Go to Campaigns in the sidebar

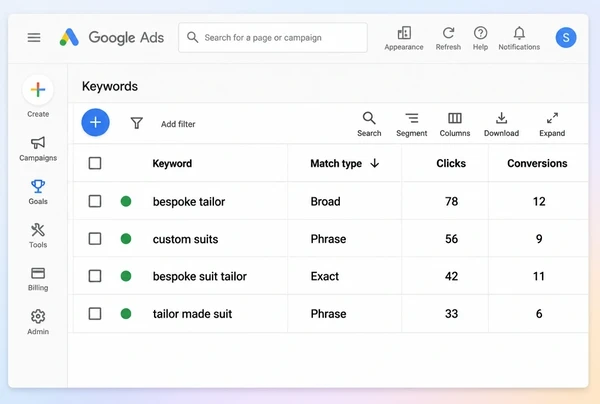[x=38, y=149]
